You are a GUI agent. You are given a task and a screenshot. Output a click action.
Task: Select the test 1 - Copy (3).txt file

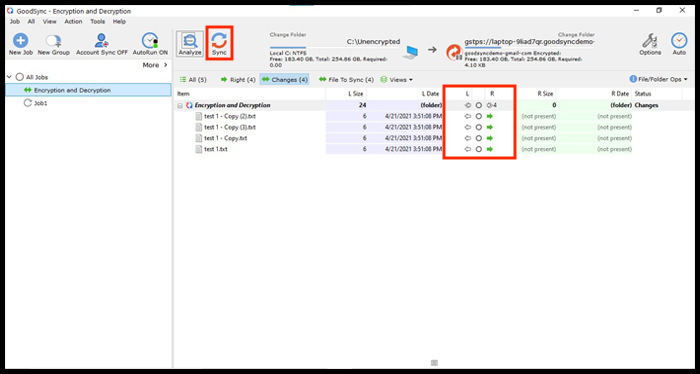pos(229,127)
